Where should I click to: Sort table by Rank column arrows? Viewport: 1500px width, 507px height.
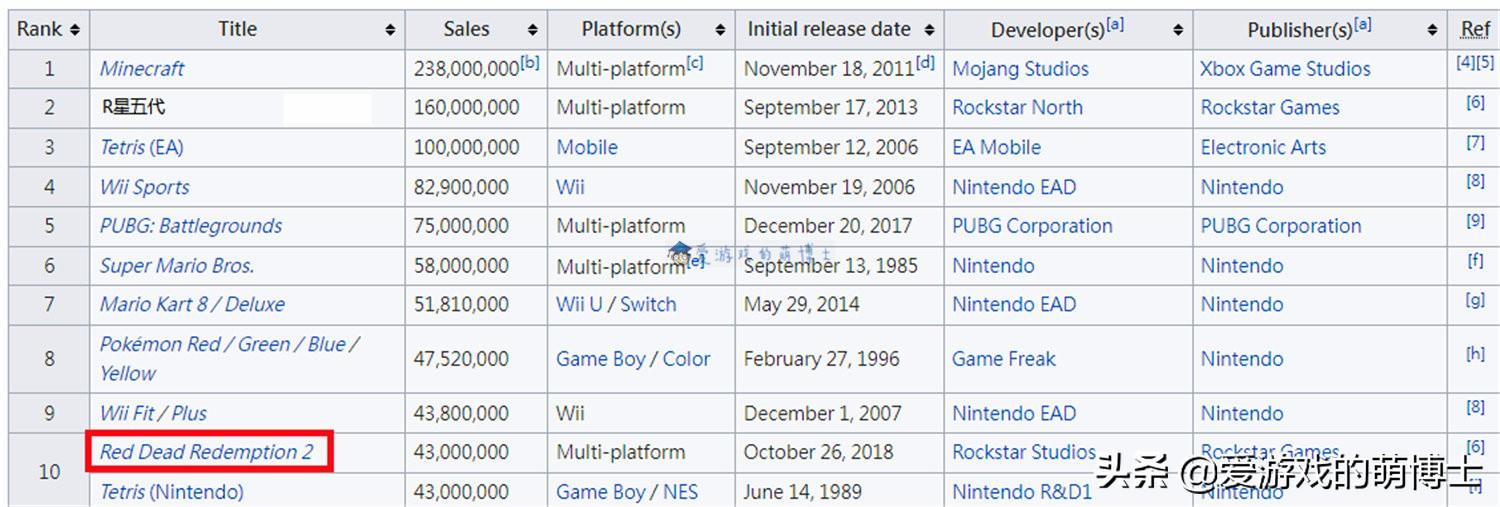point(75,30)
